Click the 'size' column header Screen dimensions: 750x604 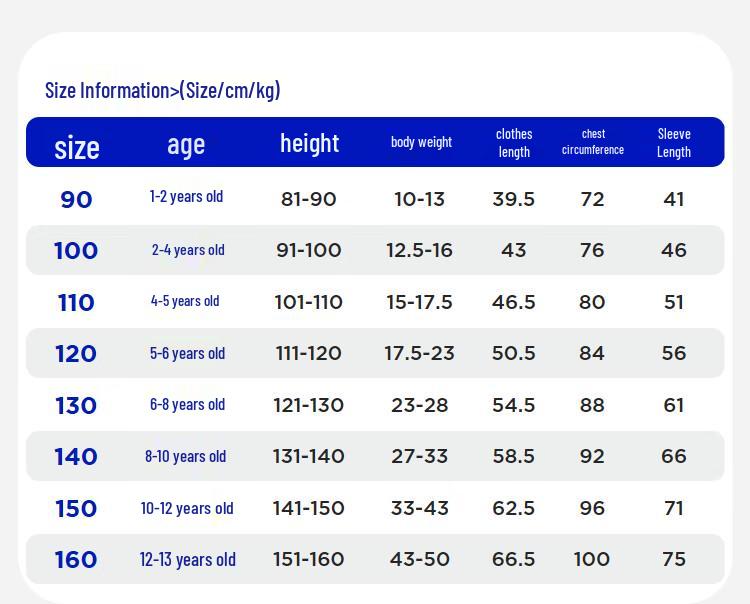click(77, 147)
